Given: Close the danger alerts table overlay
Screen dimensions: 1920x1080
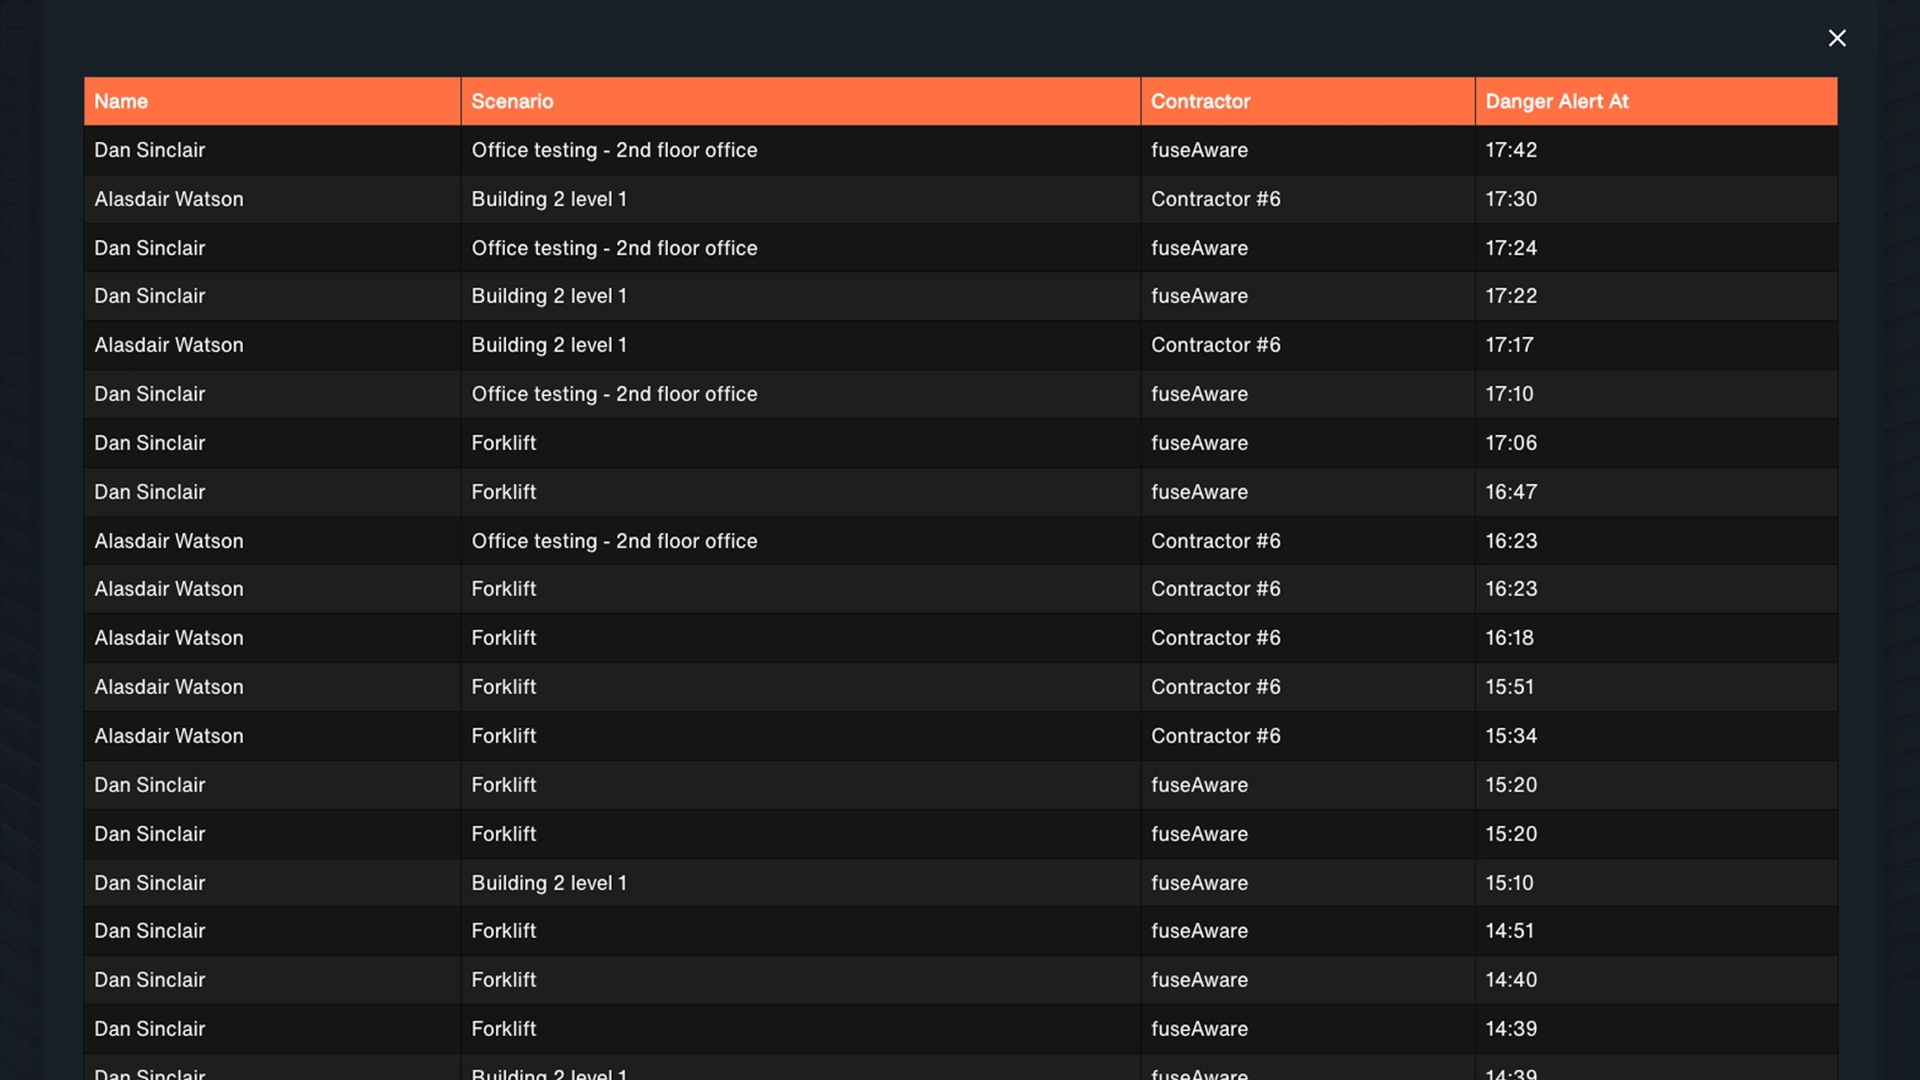Looking at the screenshot, I should click(x=1837, y=38).
